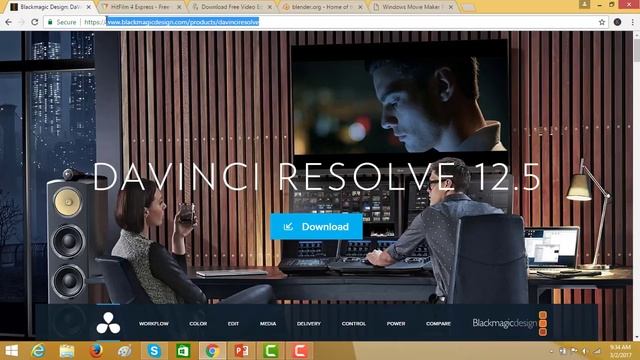The width and height of the screenshot is (640, 360).
Task: Show hidden system tray icons
Action: point(551,351)
